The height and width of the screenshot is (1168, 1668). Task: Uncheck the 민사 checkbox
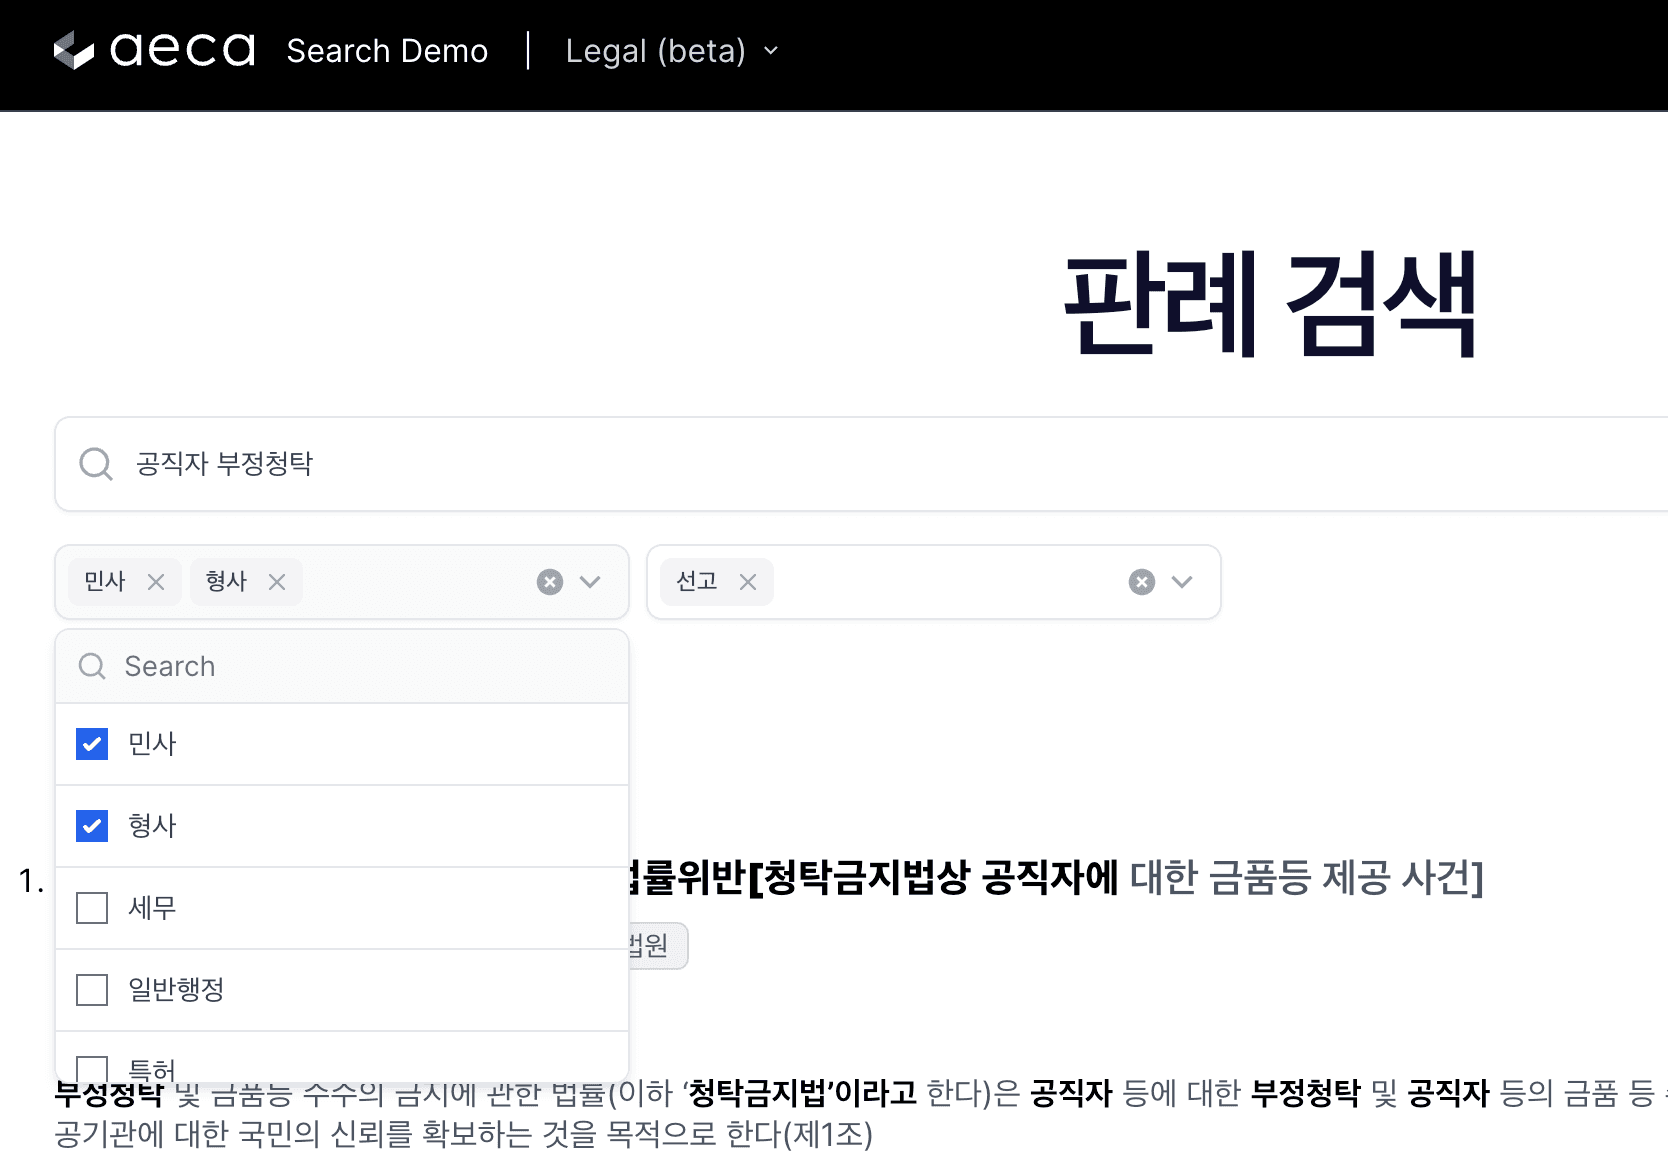(x=92, y=744)
